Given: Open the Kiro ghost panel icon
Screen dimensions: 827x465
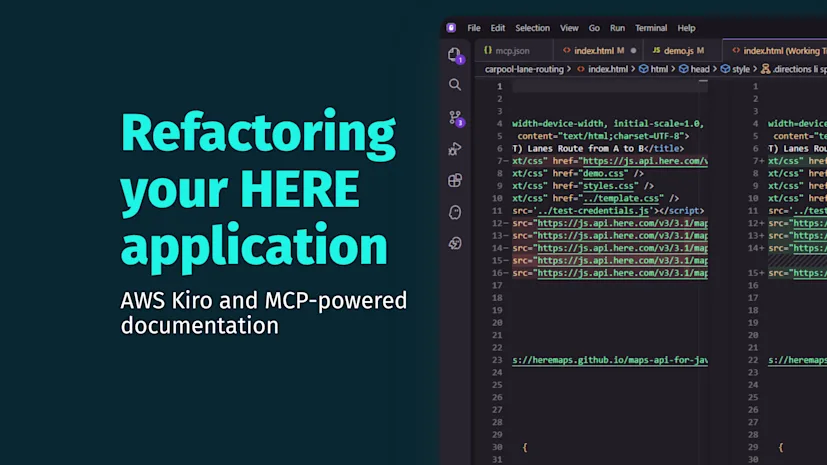Looking at the screenshot, I should click(x=455, y=212).
